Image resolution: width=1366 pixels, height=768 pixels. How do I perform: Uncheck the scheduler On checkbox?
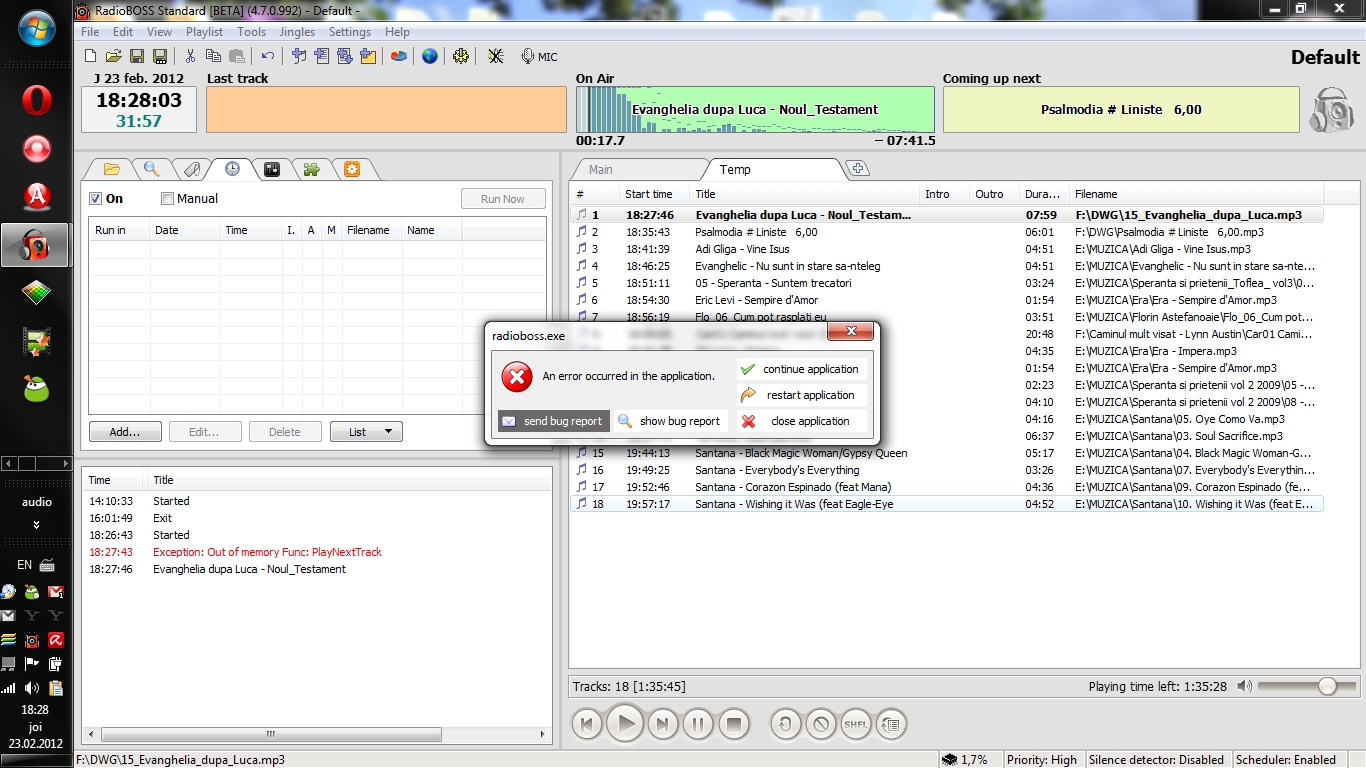pyautogui.click(x=96, y=198)
